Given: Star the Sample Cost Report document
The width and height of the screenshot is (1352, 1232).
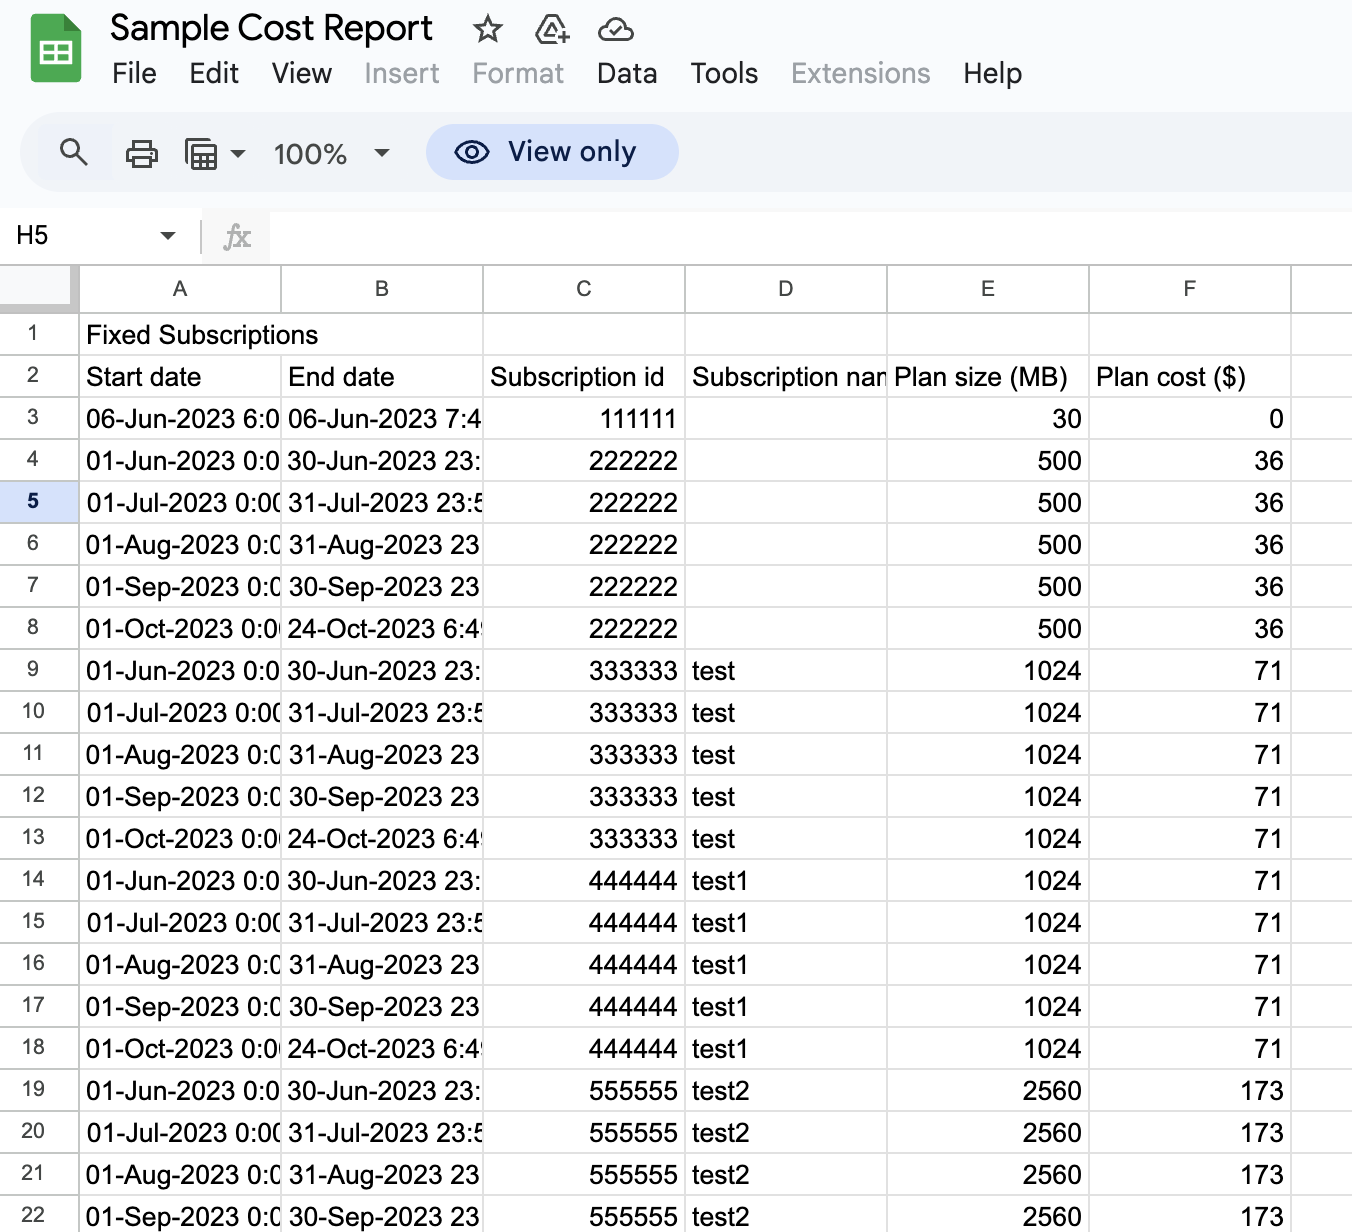Looking at the screenshot, I should click(x=488, y=29).
